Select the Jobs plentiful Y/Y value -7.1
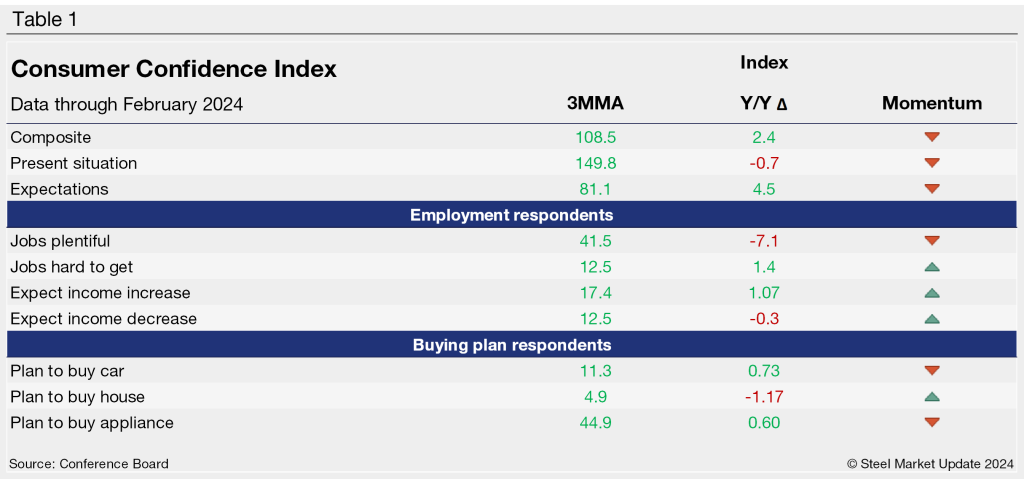The width and height of the screenshot is (1024, 479). click(x=763, y=241)
